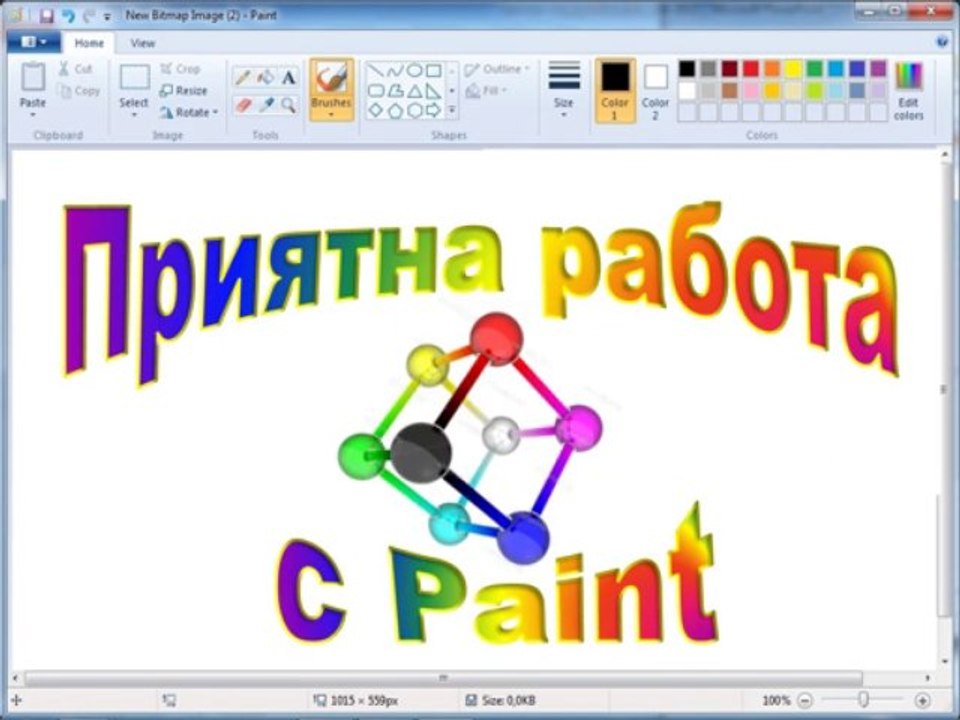The image size is (960, 720).
Task: Pick the green color swatch
Action: [x=814, y=69]
